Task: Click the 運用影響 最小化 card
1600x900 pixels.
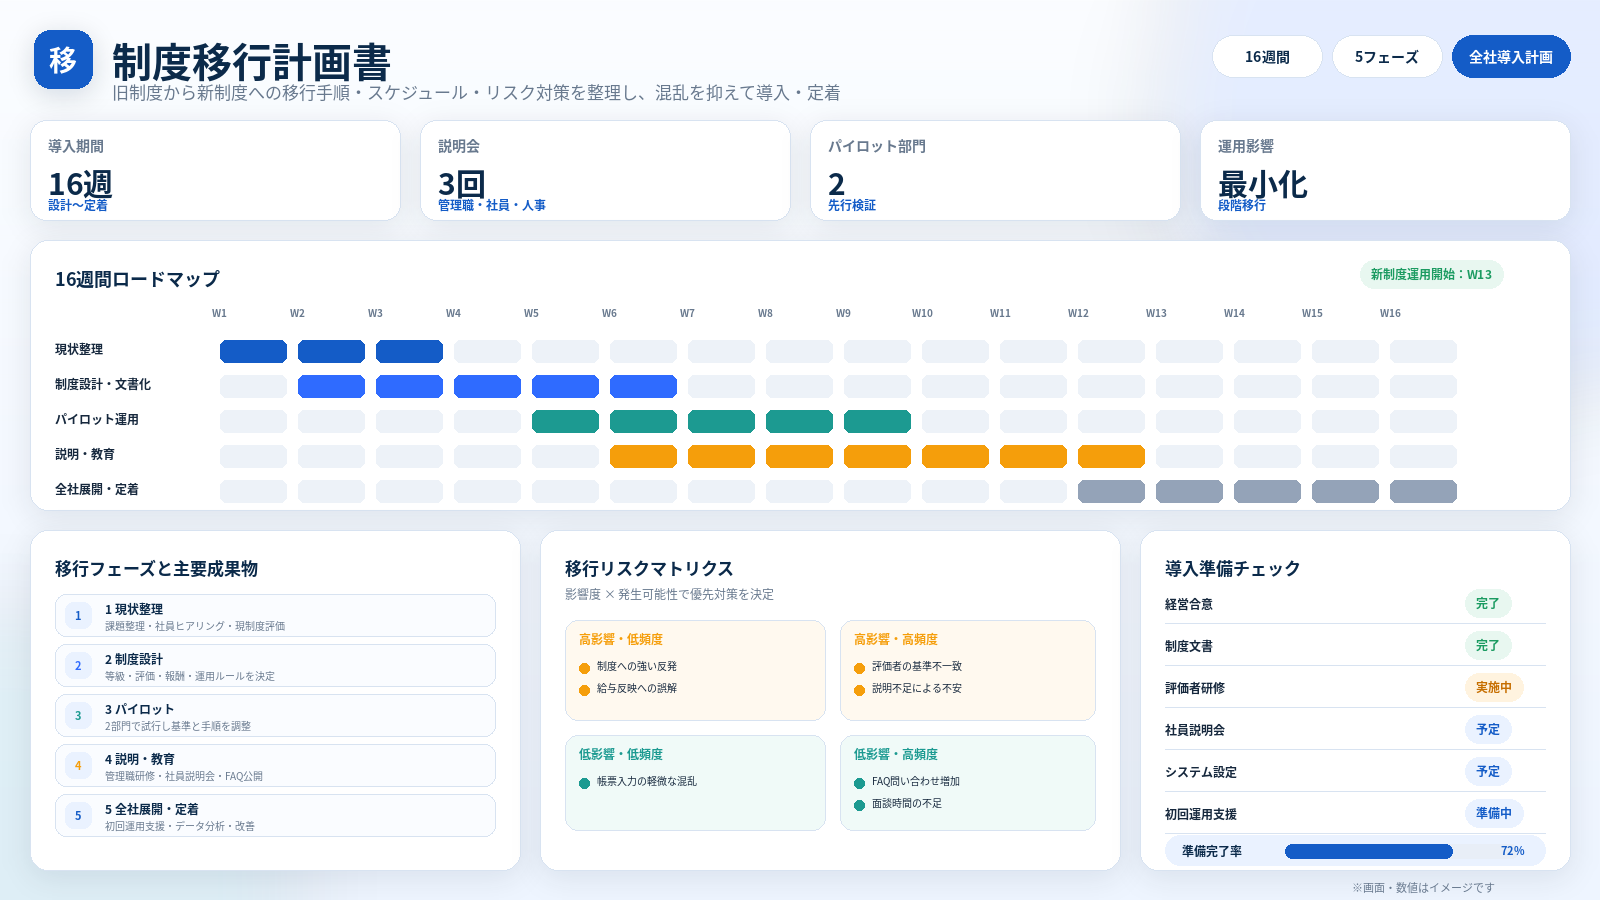Action: coord(1385,170)
